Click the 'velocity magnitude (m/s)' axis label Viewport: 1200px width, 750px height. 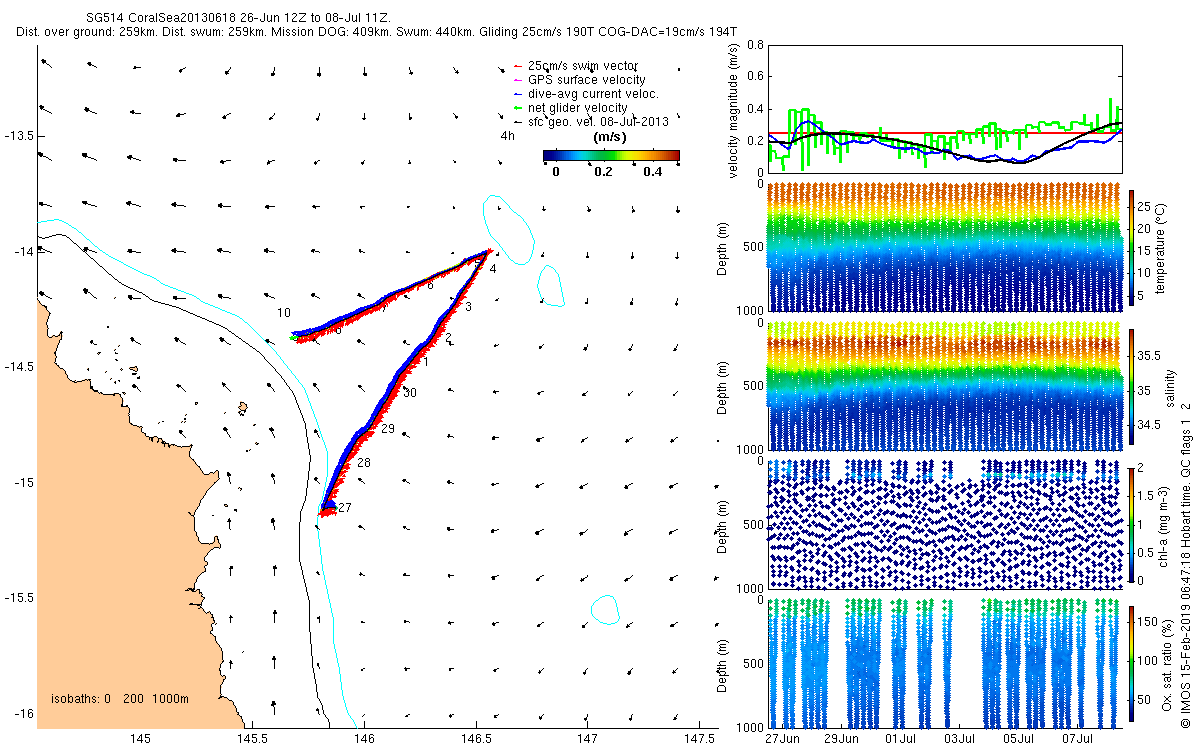(734, 110)
